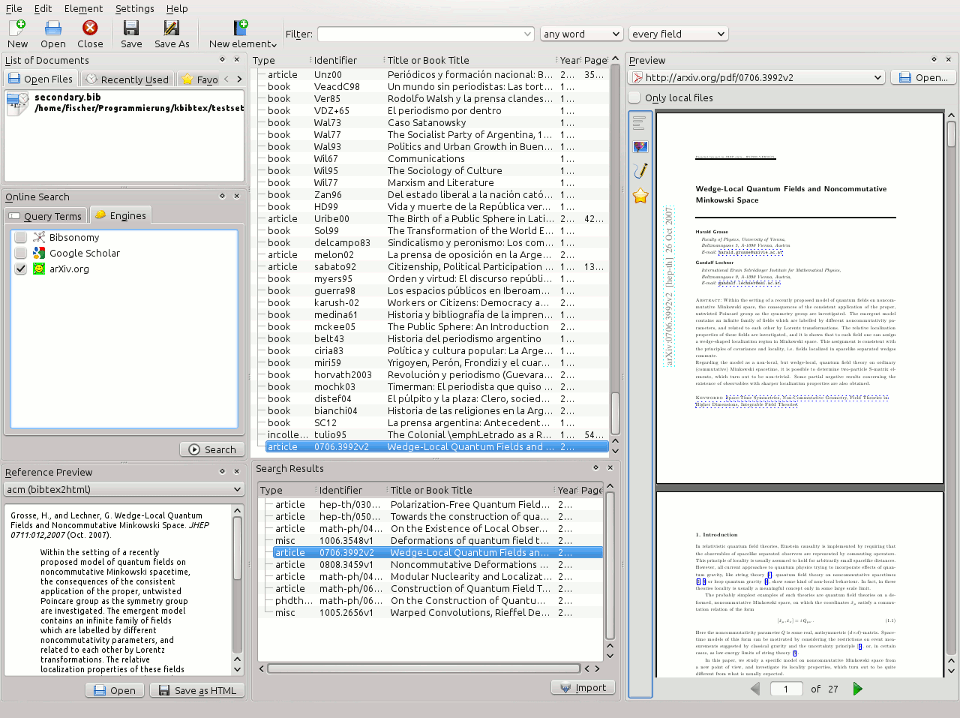Go to next page with green arrow
The height and width of the screenshot is (718, 960).
point(858,689)
